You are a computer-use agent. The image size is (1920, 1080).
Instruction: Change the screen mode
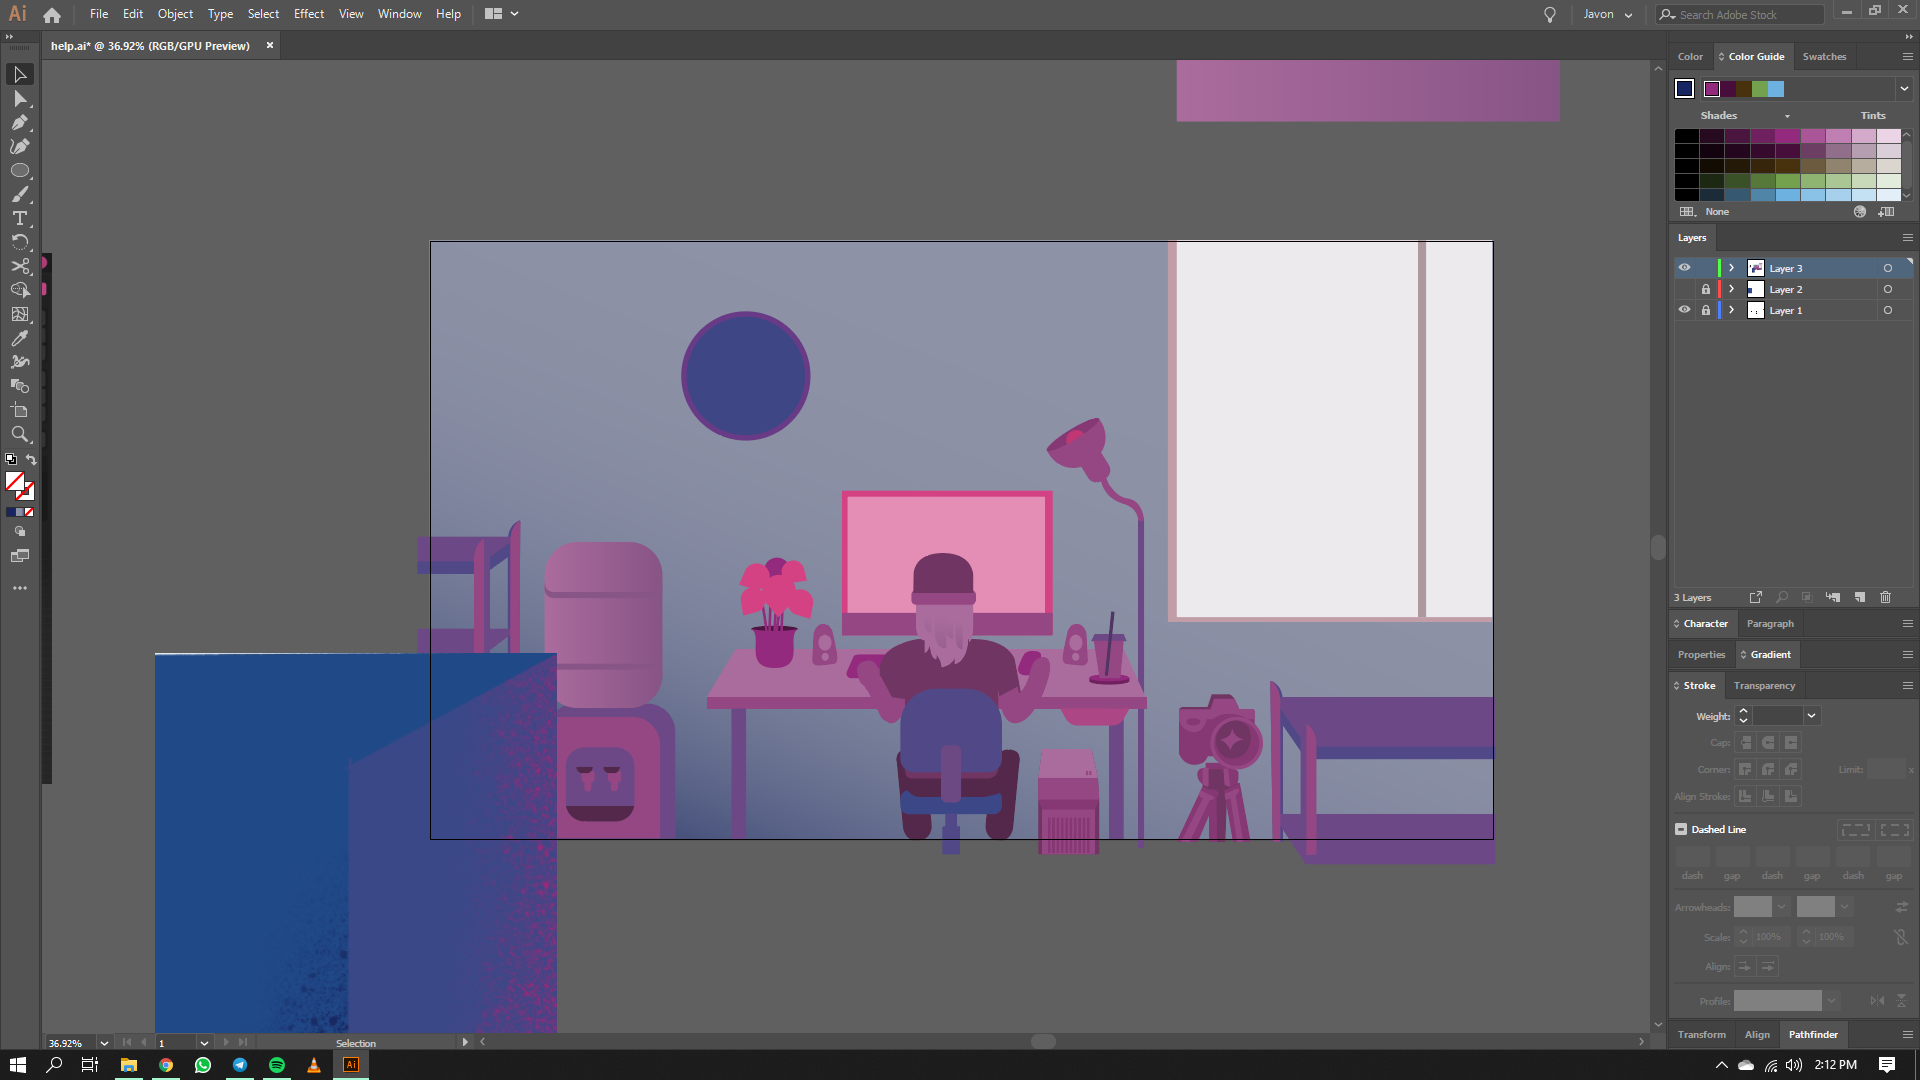(20, 556)
